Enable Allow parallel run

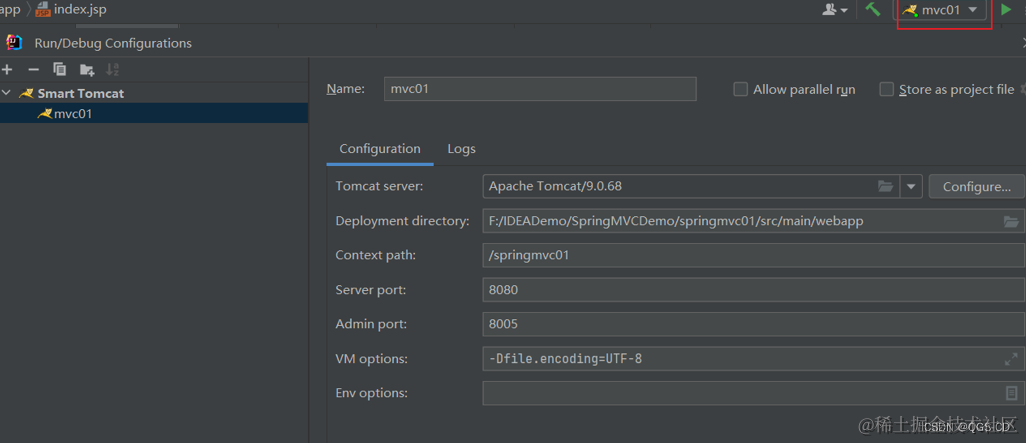(x=741, y=89)
